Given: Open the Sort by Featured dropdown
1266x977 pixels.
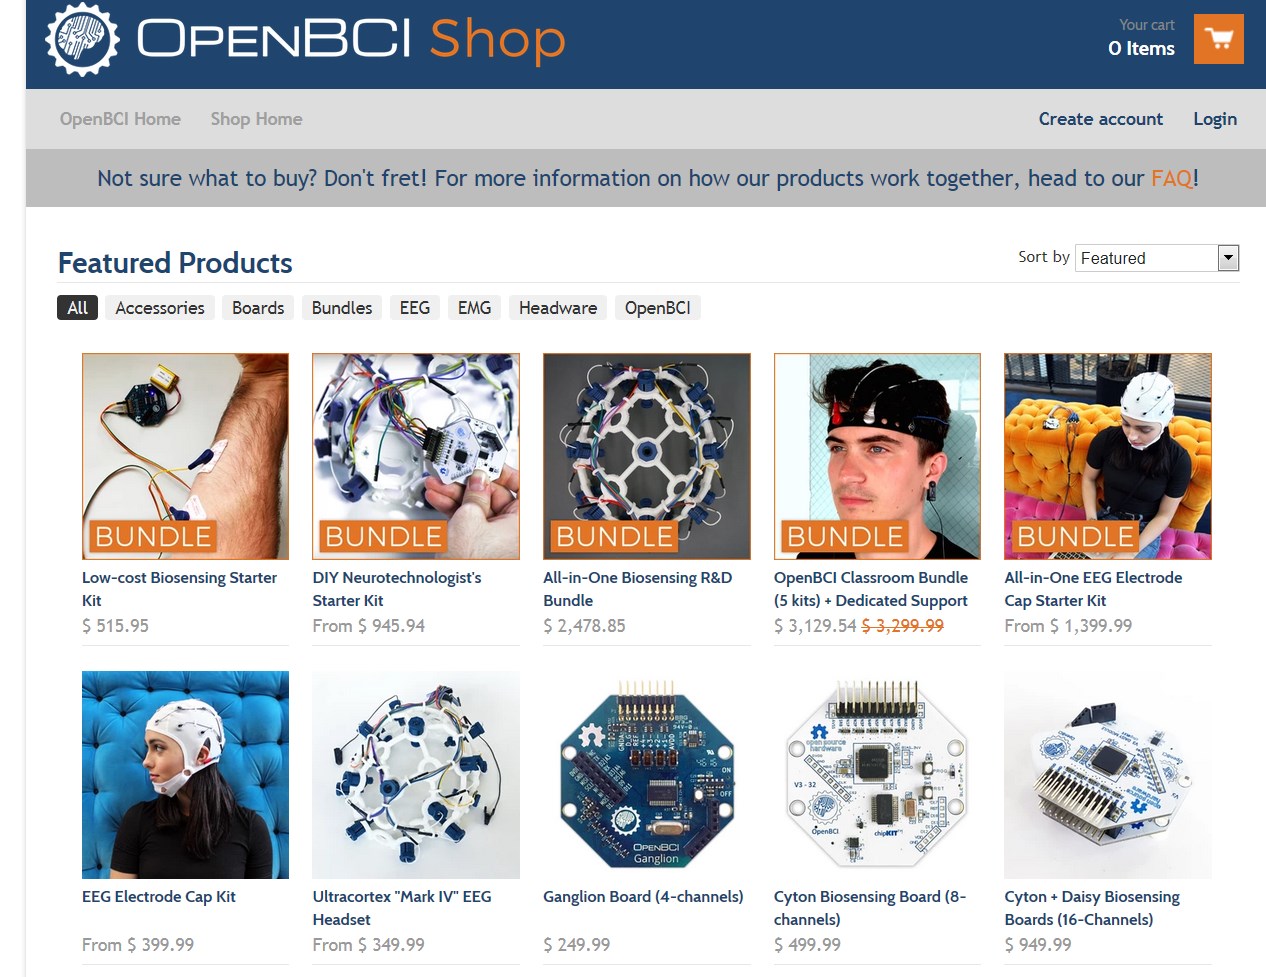Looking at the screenshot, I should point(1157,258).
